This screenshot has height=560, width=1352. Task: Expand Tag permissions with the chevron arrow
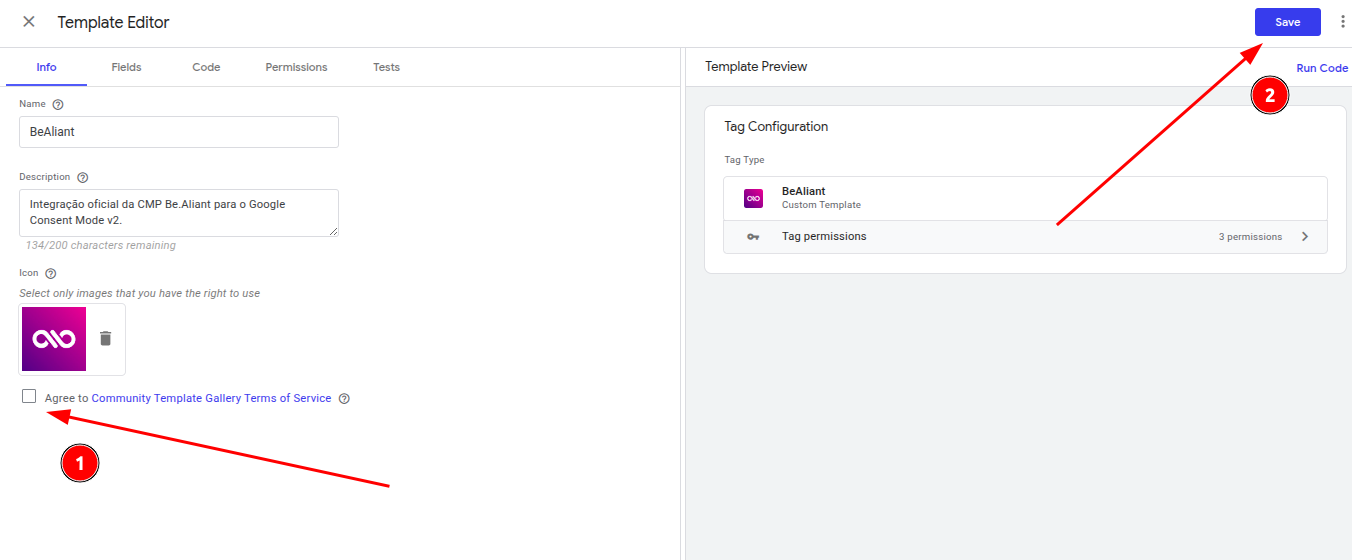(x=1305, y=237)
